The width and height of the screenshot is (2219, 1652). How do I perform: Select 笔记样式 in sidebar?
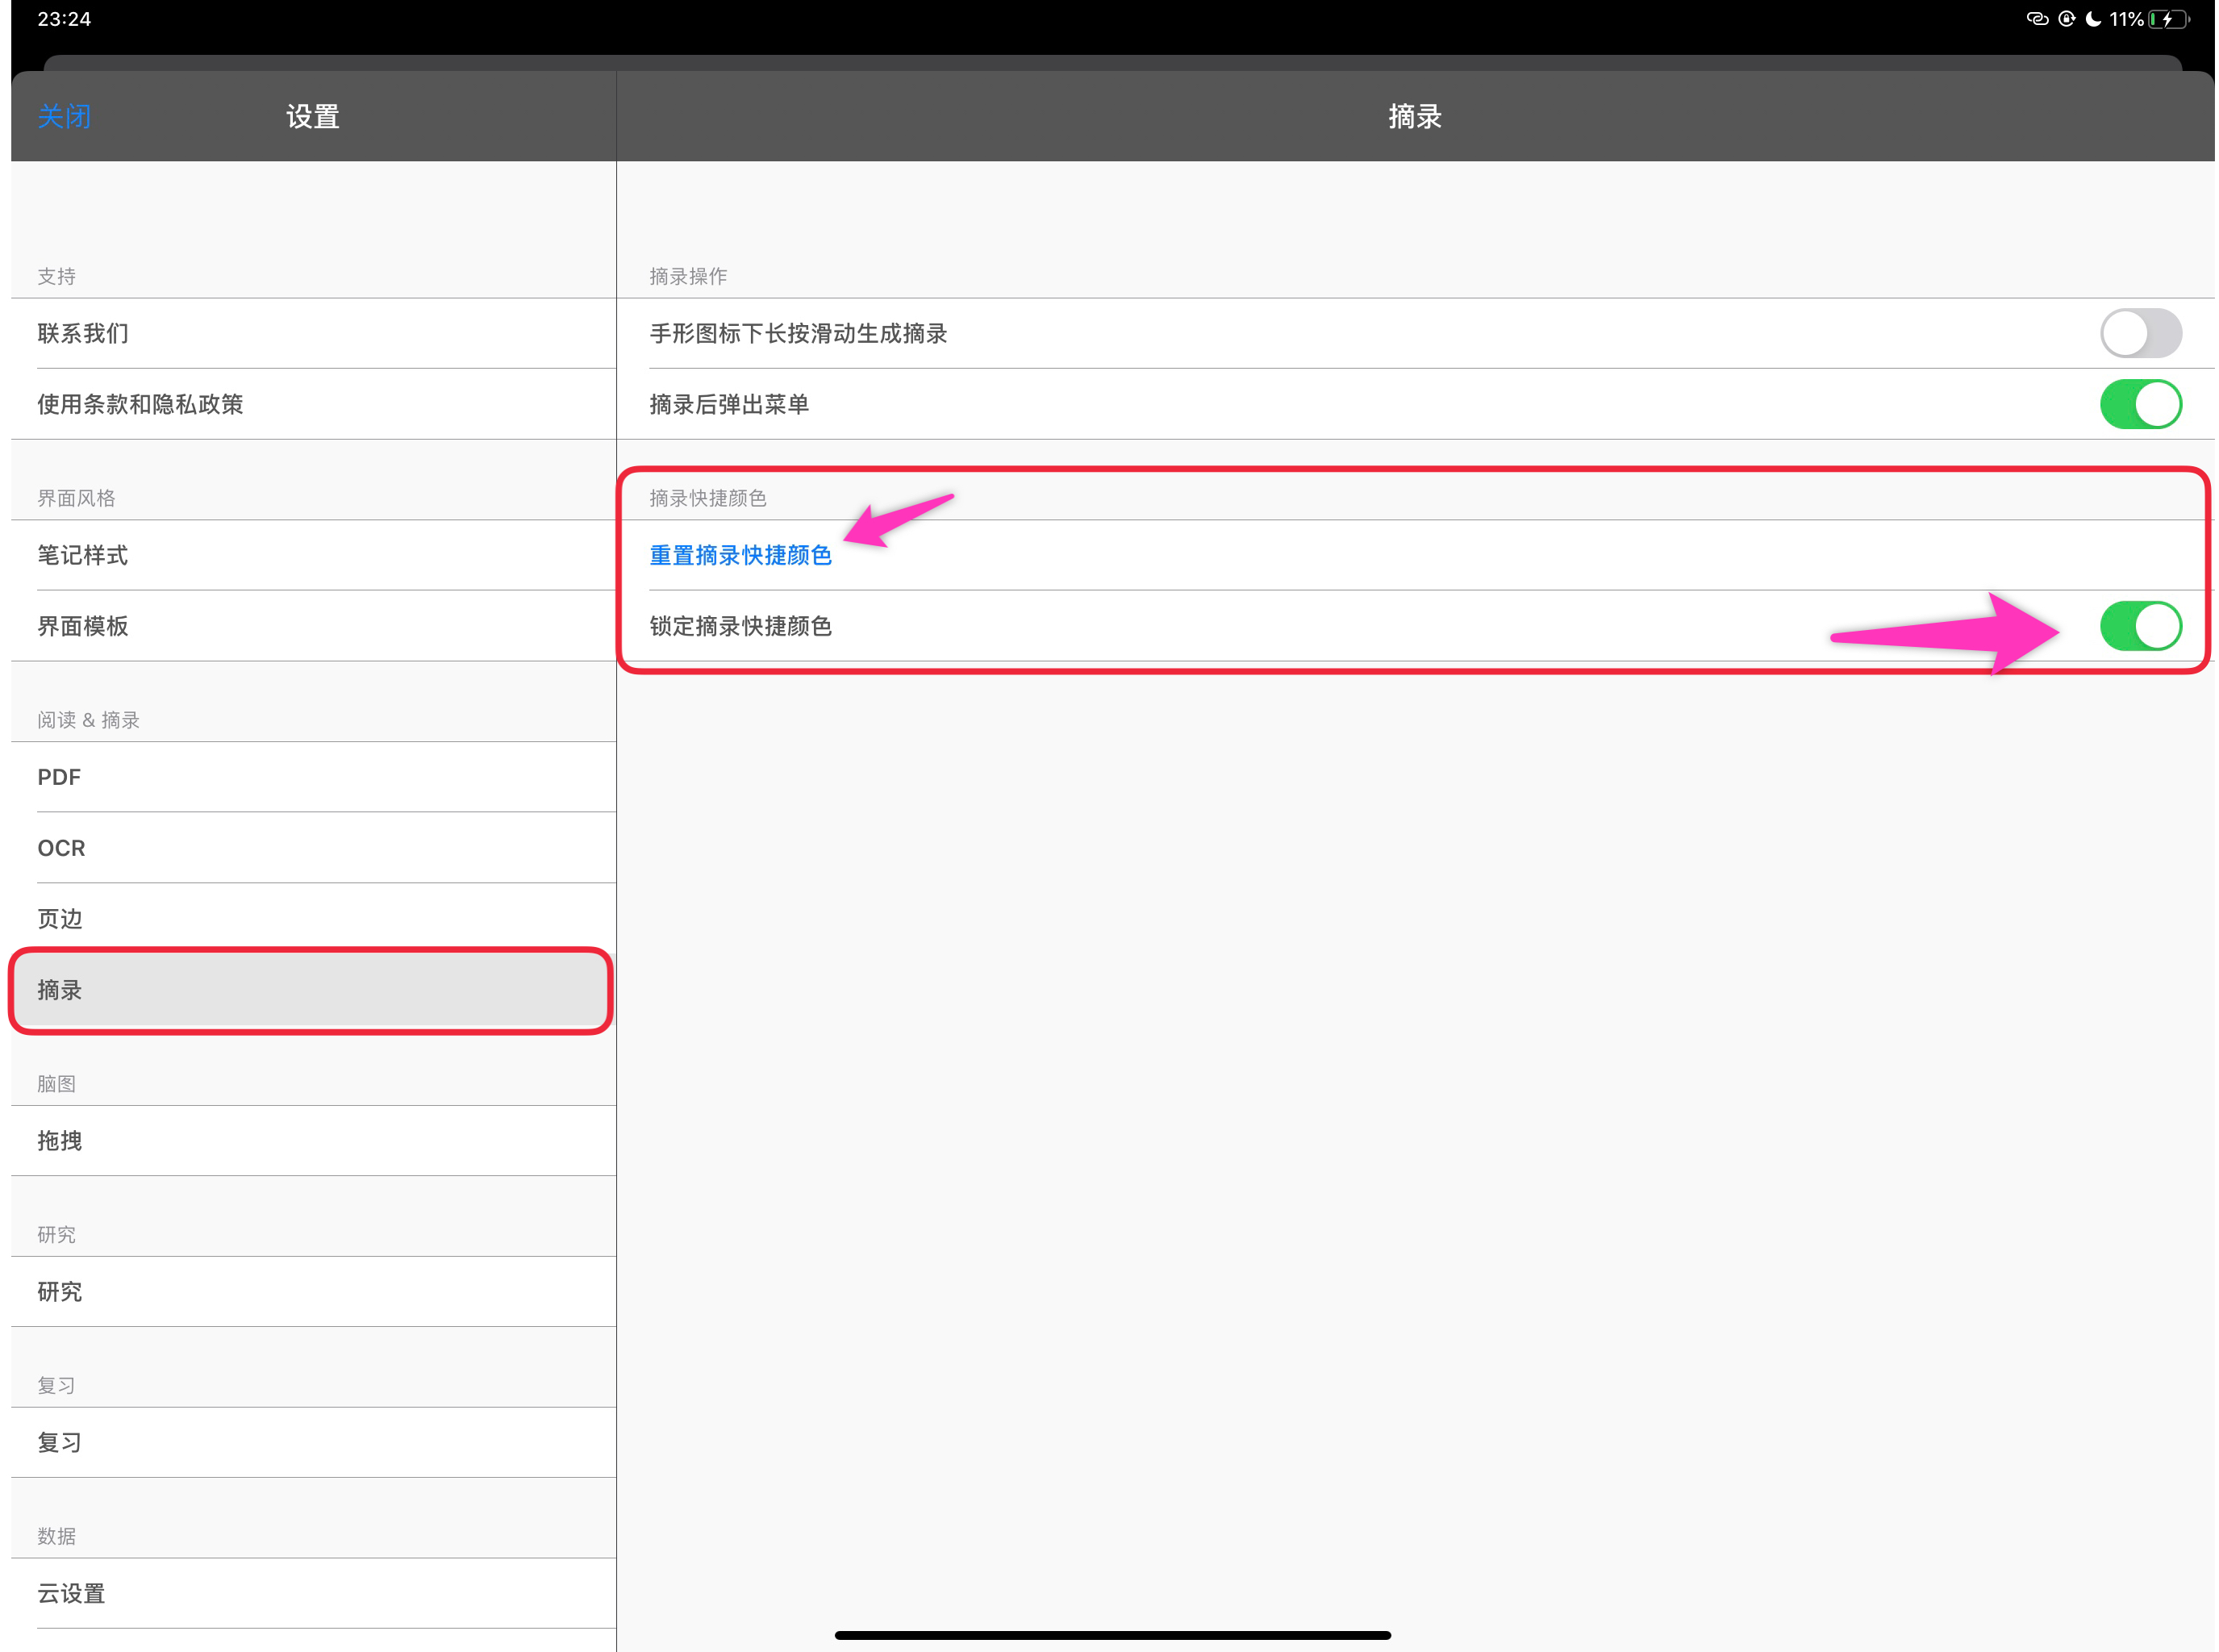(313, 555)
